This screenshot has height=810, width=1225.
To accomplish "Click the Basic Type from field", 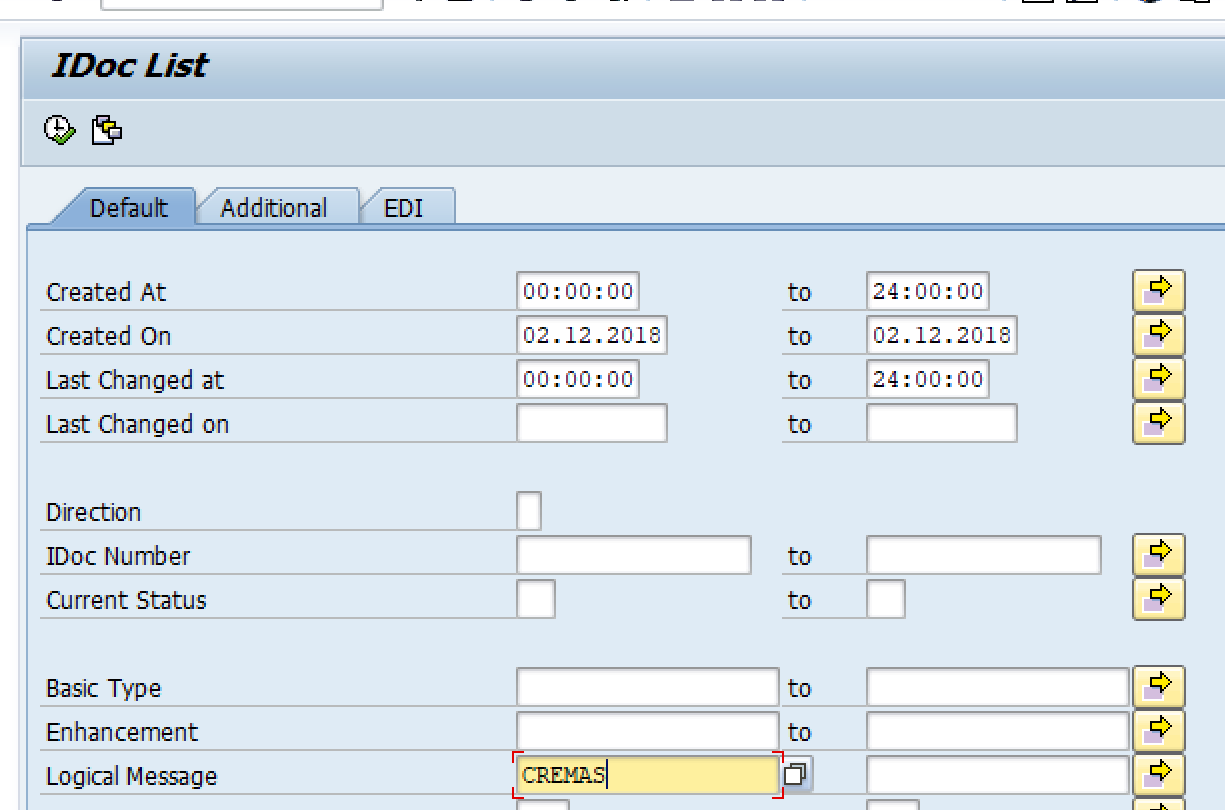I will (647, 687).
